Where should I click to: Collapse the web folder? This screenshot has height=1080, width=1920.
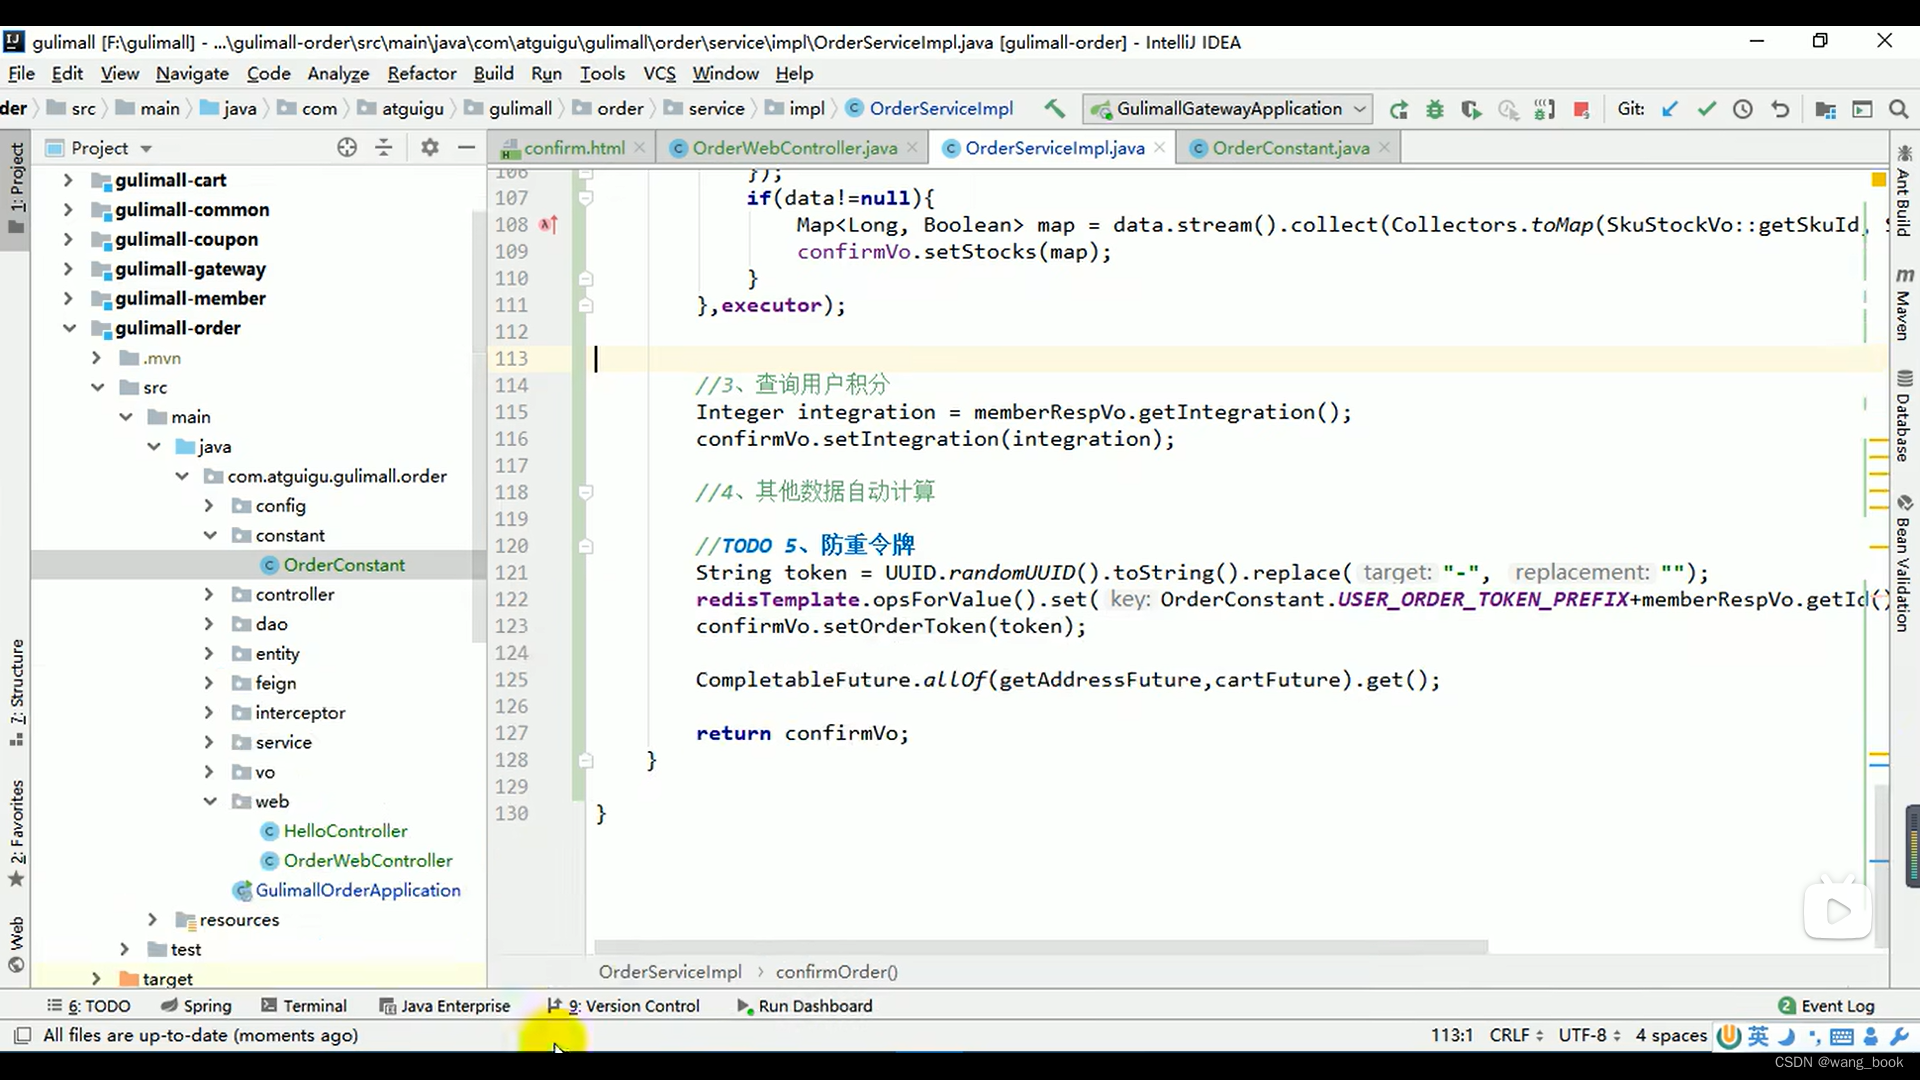pos(210,802)
